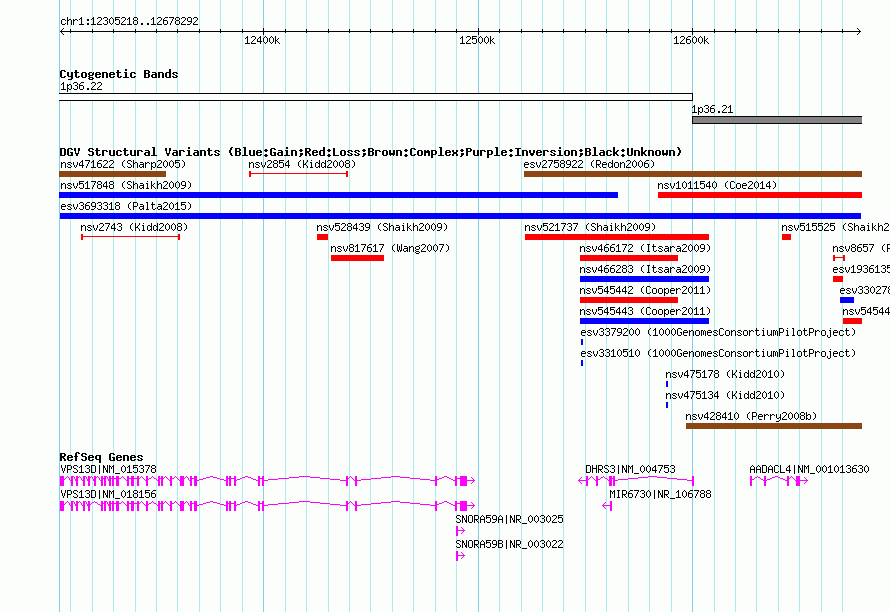Click the nsv475178 (Kidd2010) label
The height and width of the screenshot is (612, 890).
coord(725,374)
